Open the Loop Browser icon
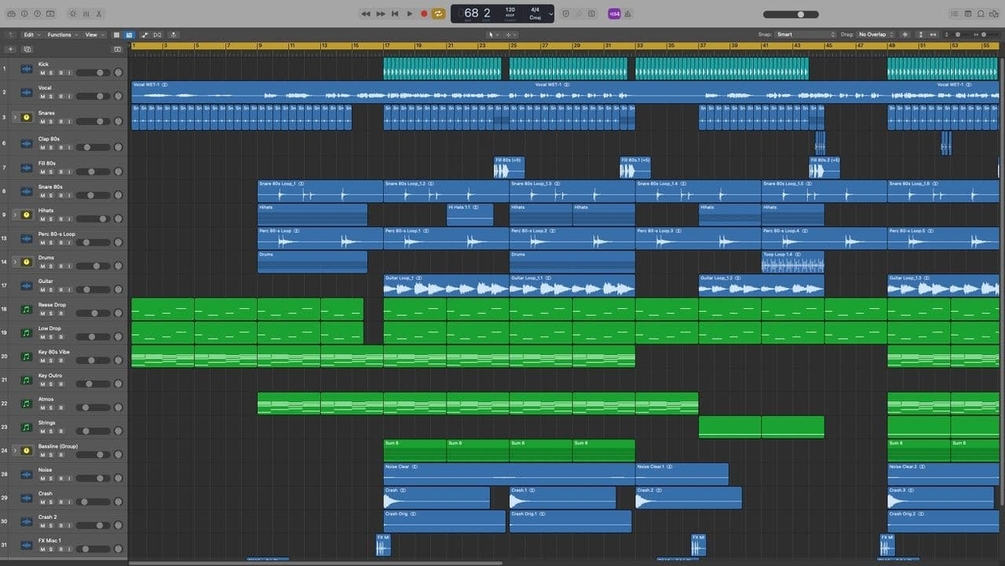The height and width of the screenshot is (566, 1005). (x=981, y=13)
